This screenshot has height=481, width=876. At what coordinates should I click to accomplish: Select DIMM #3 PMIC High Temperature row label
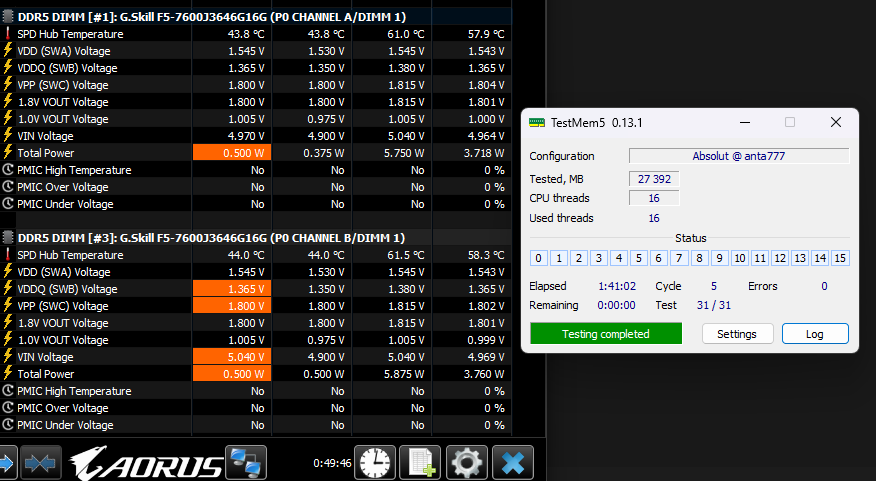74,390
